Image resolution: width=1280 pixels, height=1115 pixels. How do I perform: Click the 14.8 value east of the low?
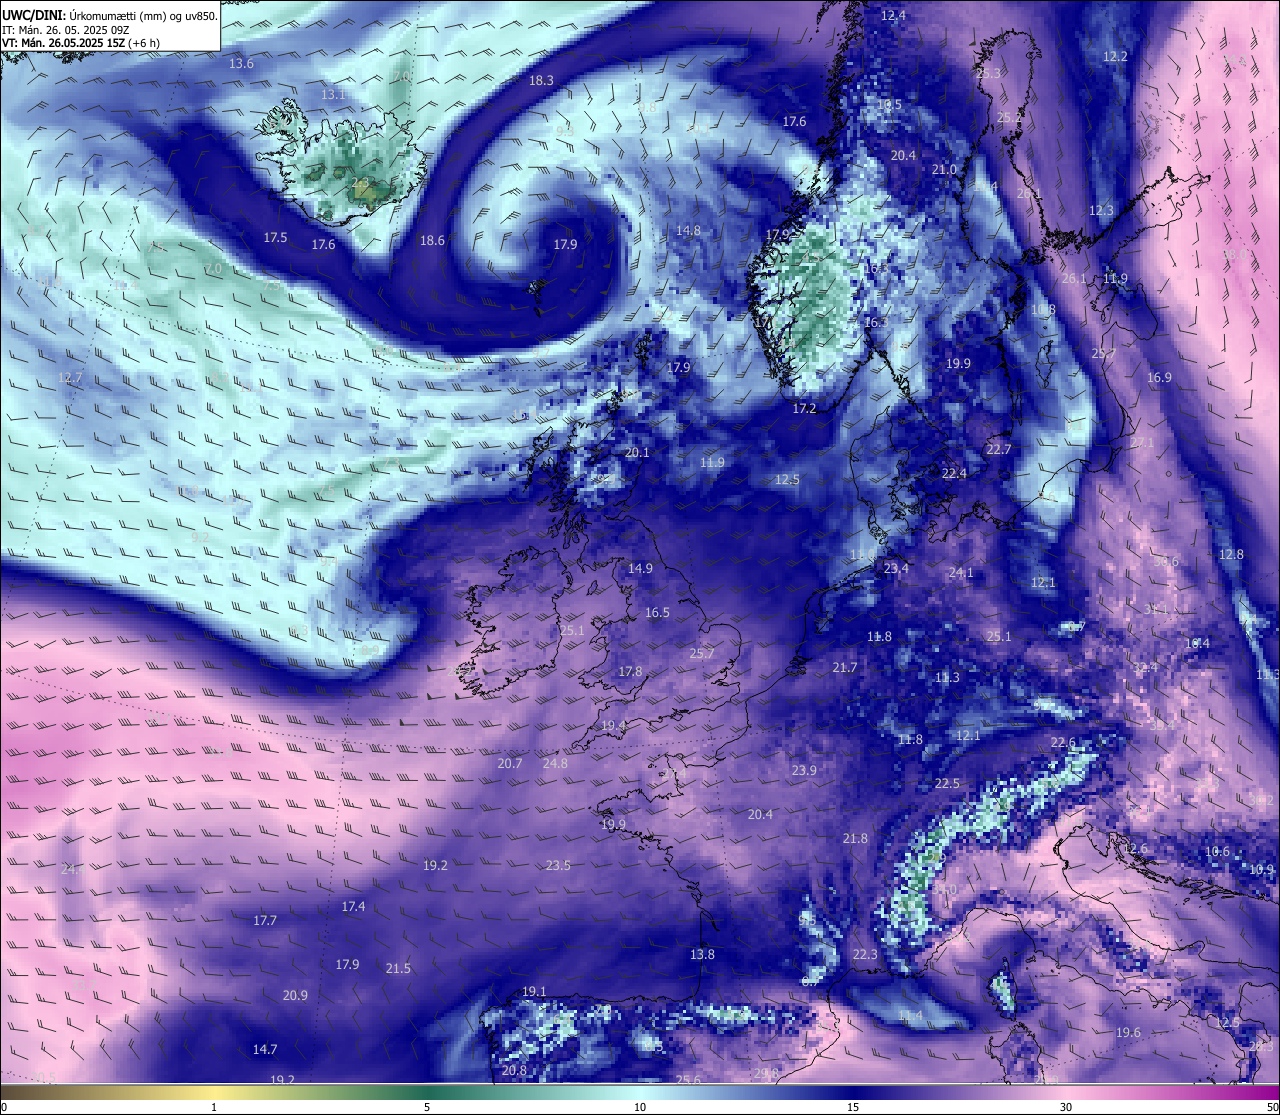click(x=688, y=231)
